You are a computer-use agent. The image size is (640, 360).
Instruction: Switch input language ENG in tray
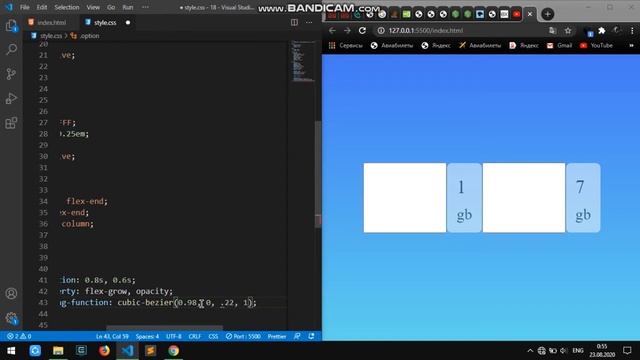click(x=578, y=351)
